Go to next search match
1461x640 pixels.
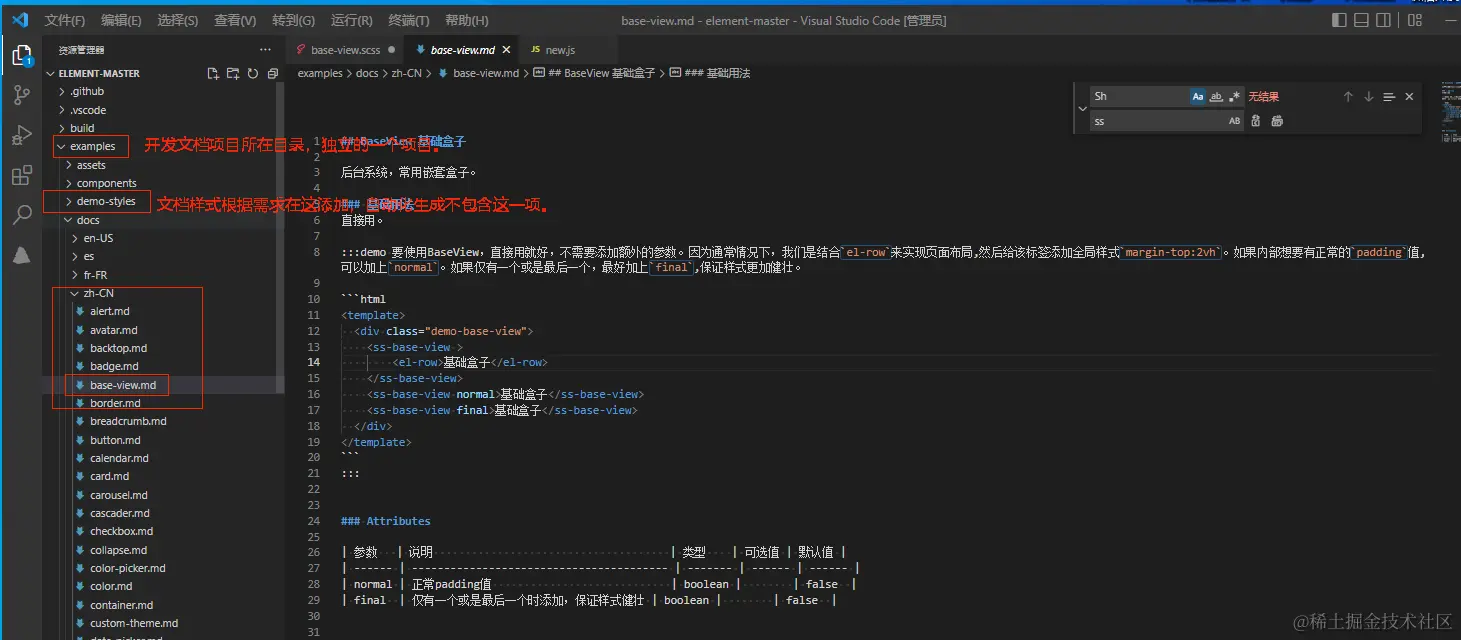pos(1368,97)
